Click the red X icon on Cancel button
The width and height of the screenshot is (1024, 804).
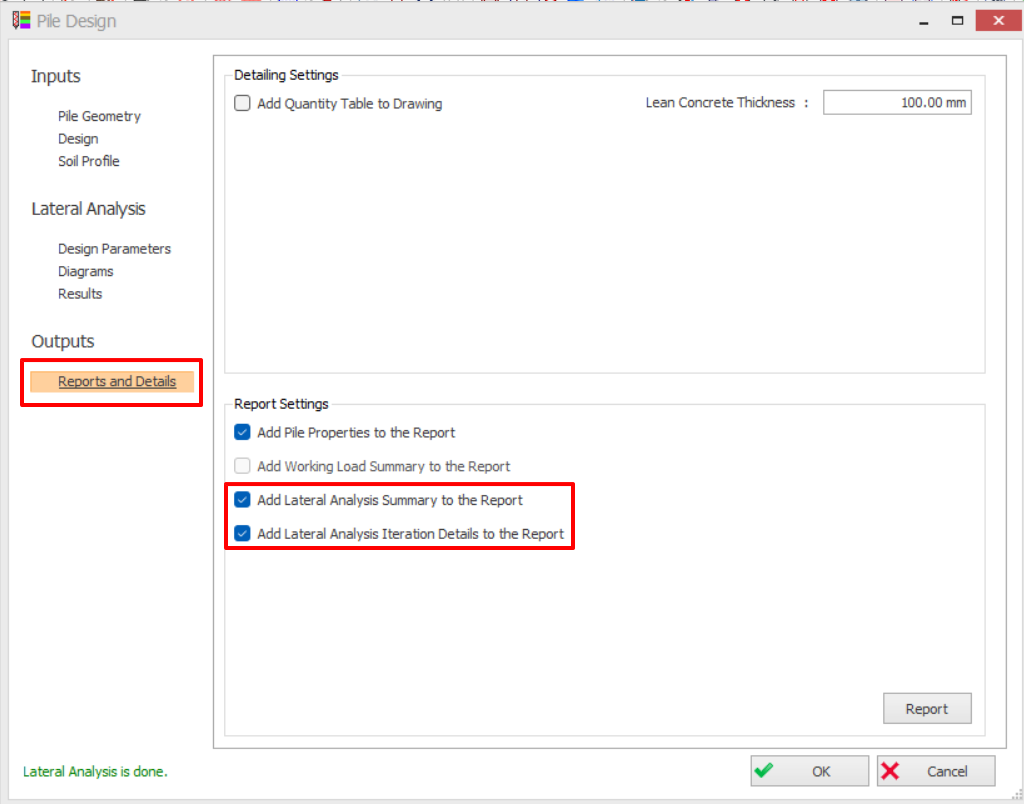point(891,771)
